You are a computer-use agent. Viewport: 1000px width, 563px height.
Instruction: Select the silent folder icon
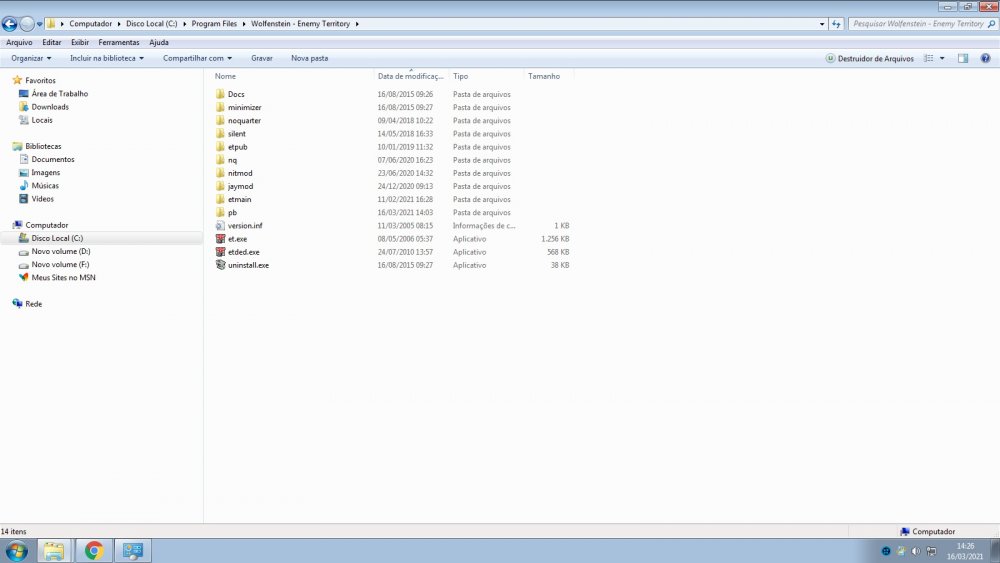tap(220, 133)
